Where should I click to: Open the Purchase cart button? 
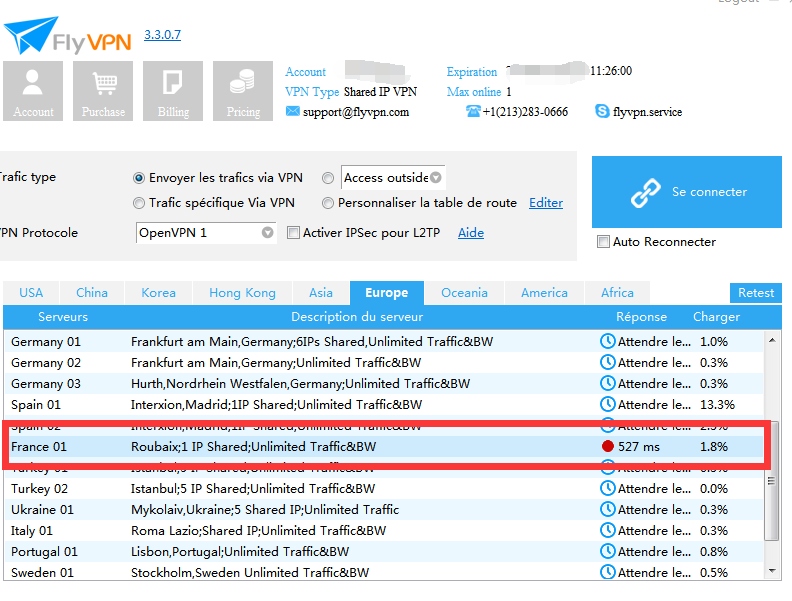[x=103, y=91]
